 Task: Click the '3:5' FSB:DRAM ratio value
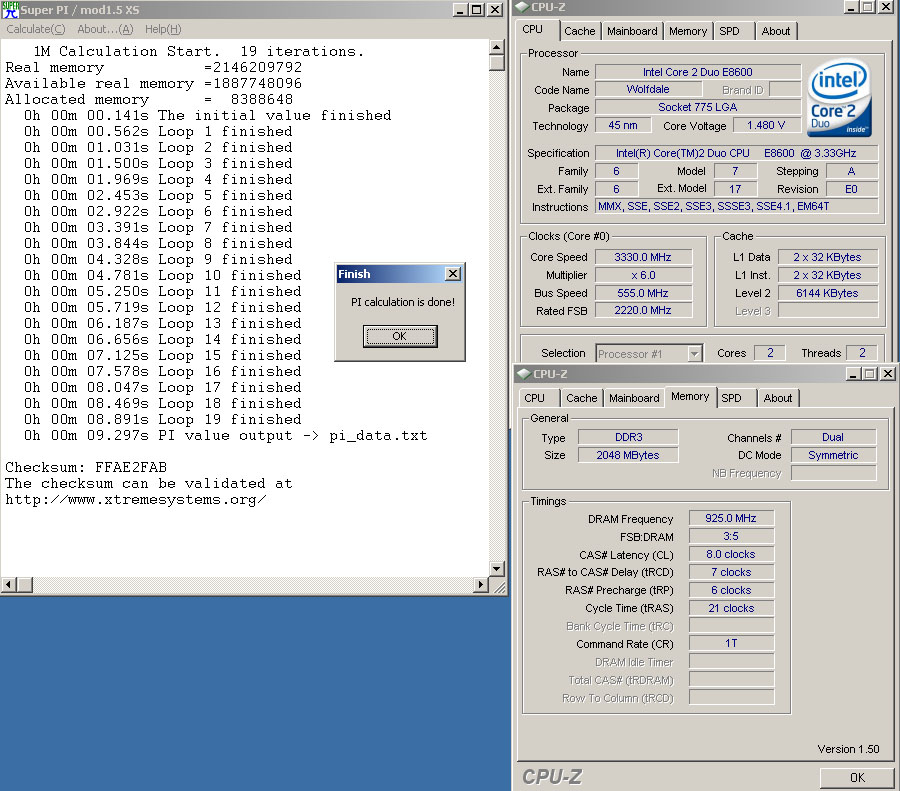tap(731, 536)
